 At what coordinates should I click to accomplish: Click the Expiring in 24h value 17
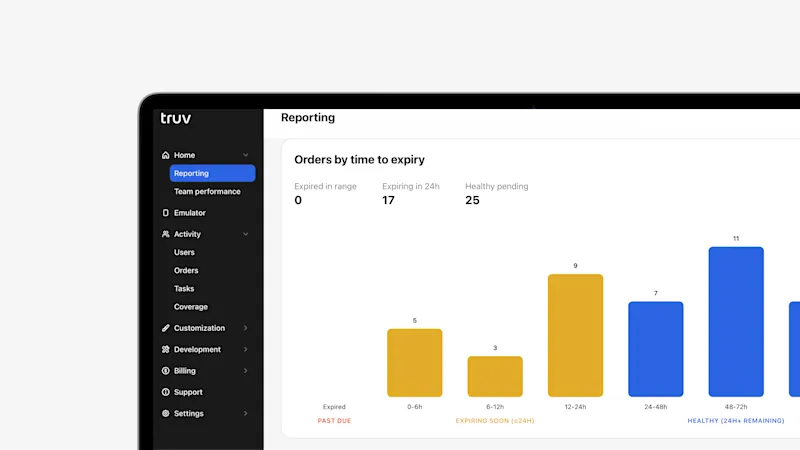click(x=388, y=201)
